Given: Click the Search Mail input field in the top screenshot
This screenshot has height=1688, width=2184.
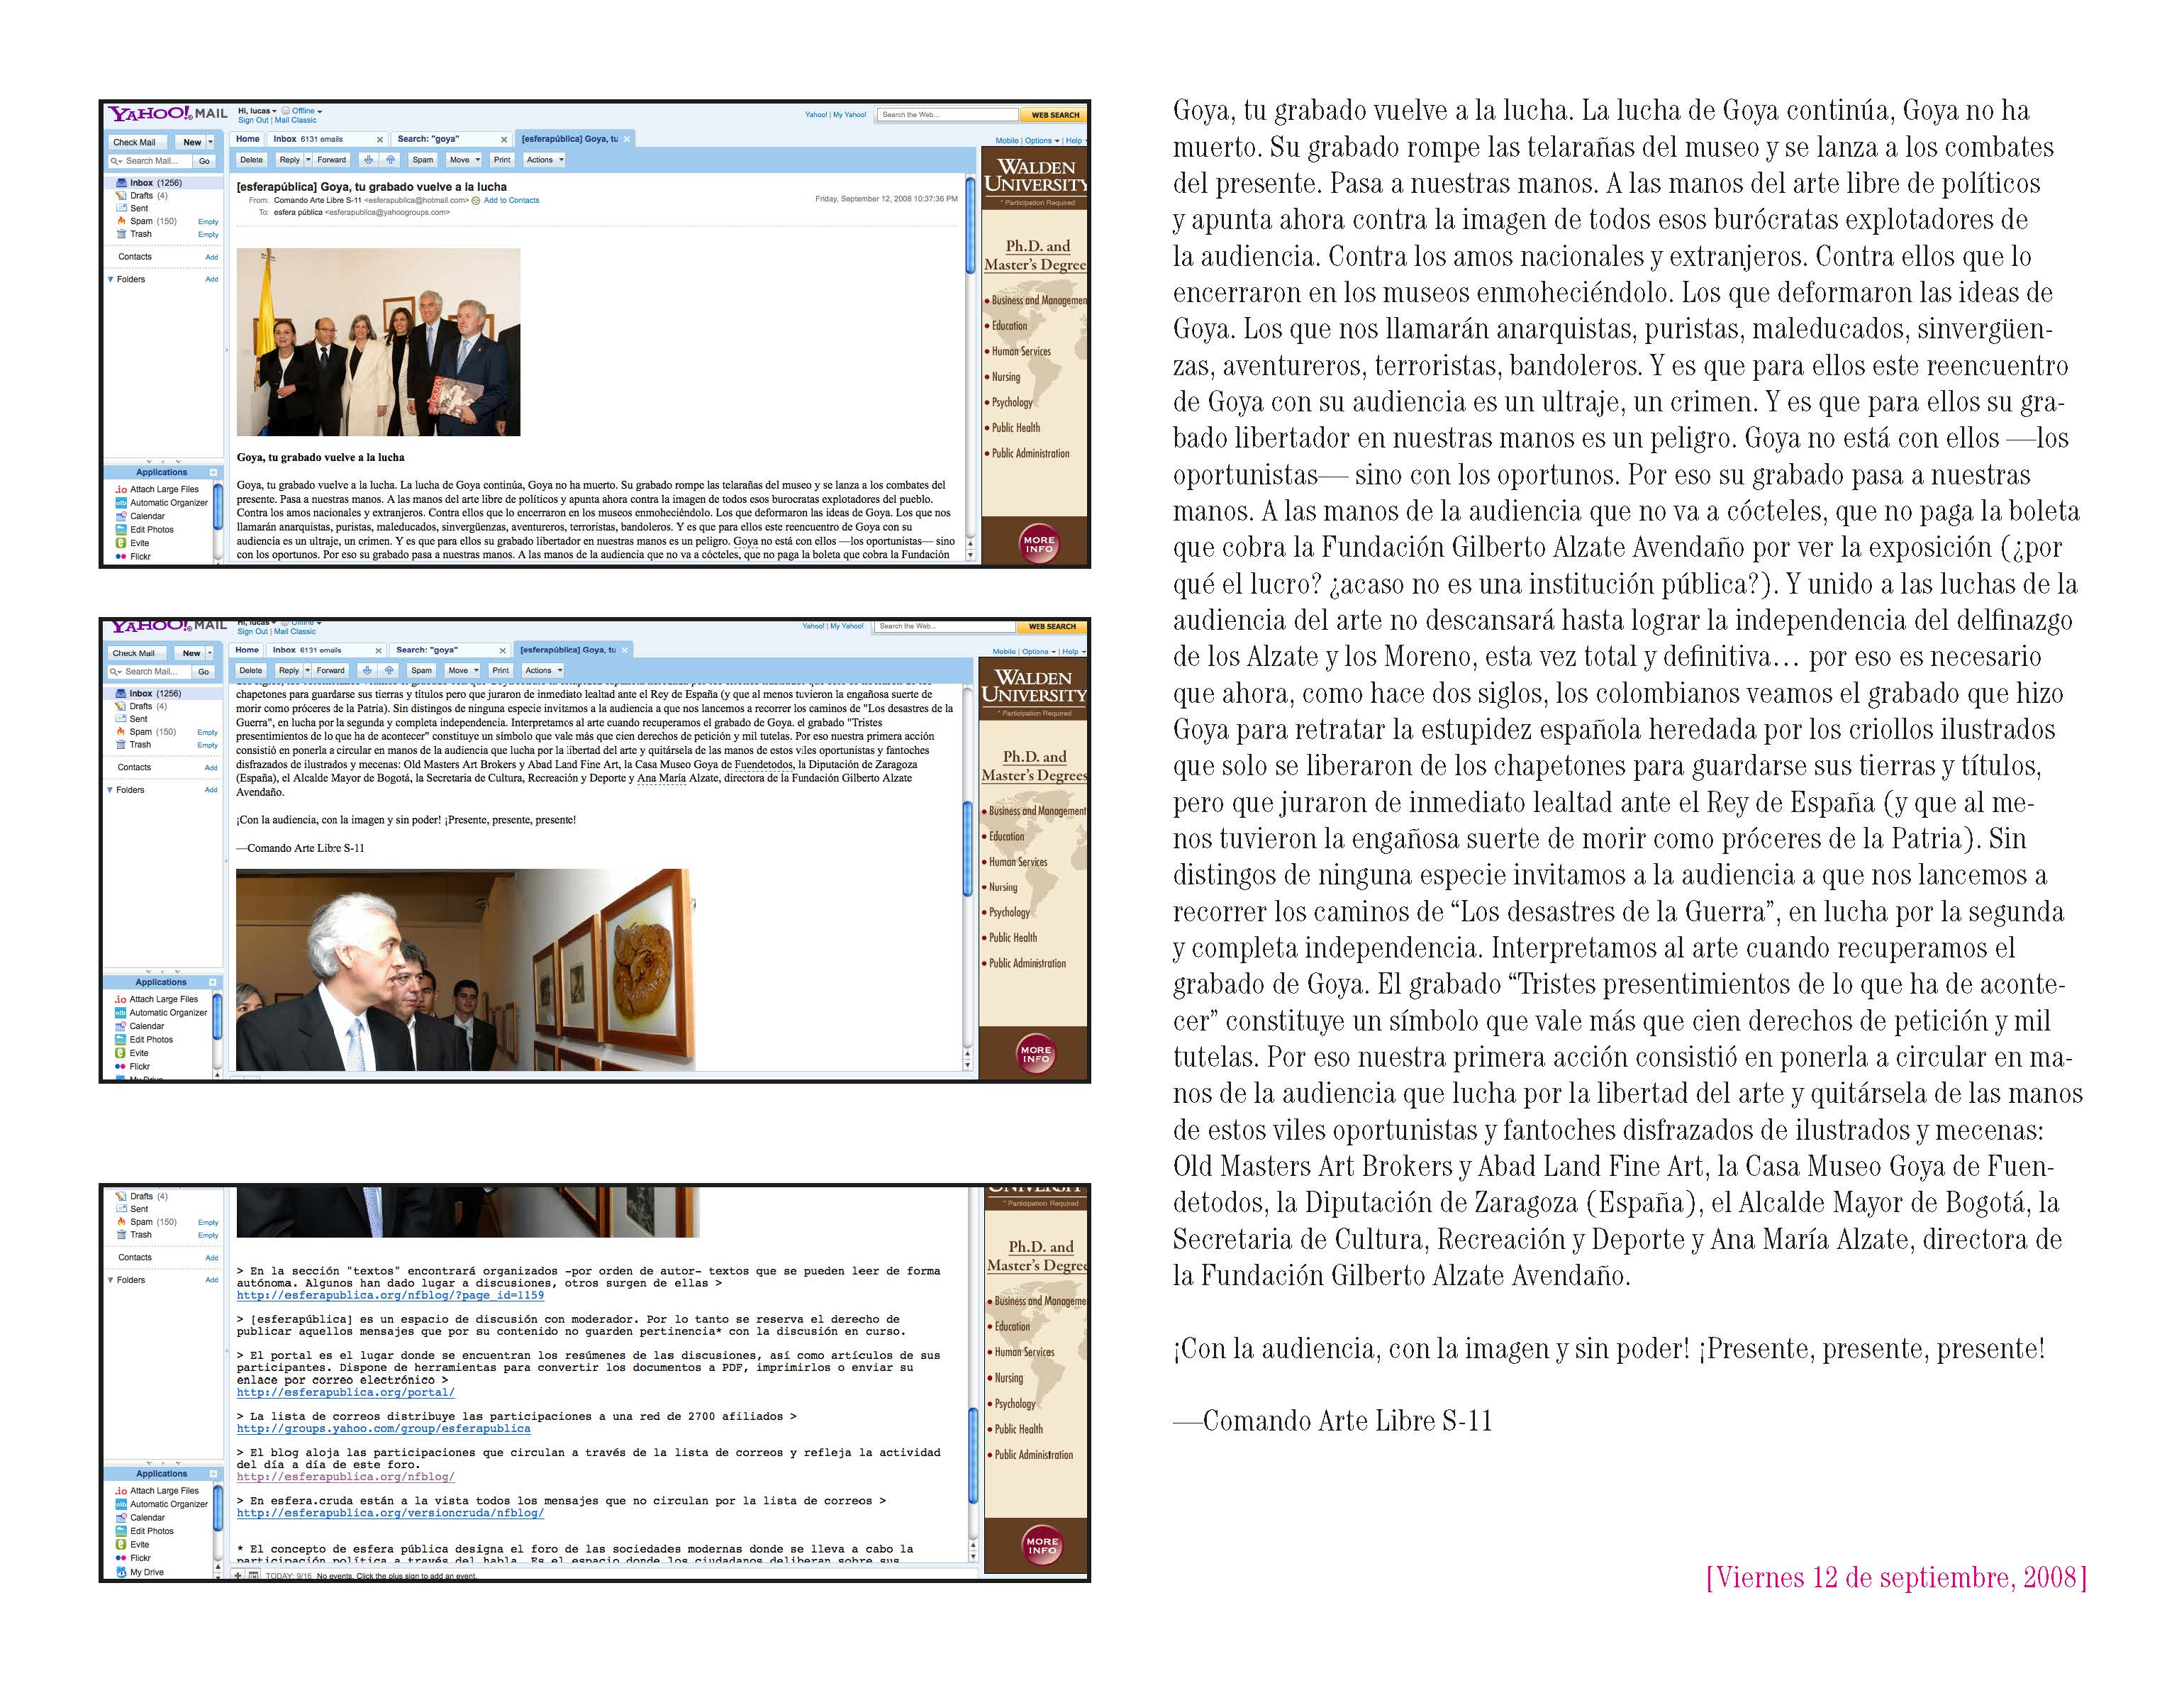Looking at the screenshot, I should coord(152,161).
